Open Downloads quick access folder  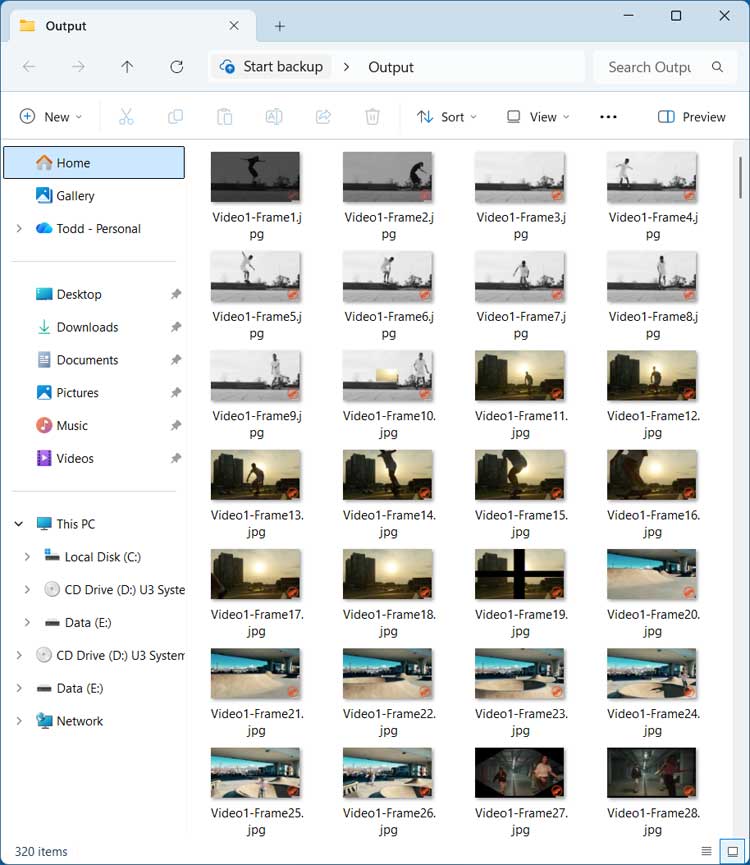(87, 327)
